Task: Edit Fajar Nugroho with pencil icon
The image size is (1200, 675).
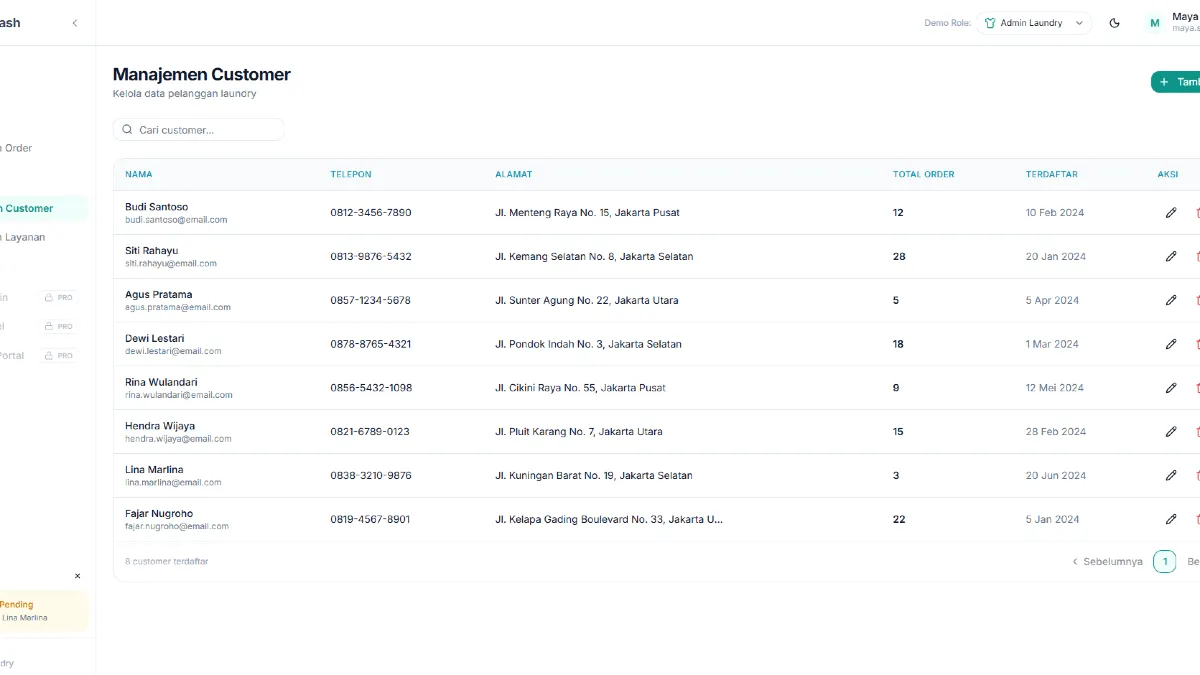Action: pos(1171,519)
